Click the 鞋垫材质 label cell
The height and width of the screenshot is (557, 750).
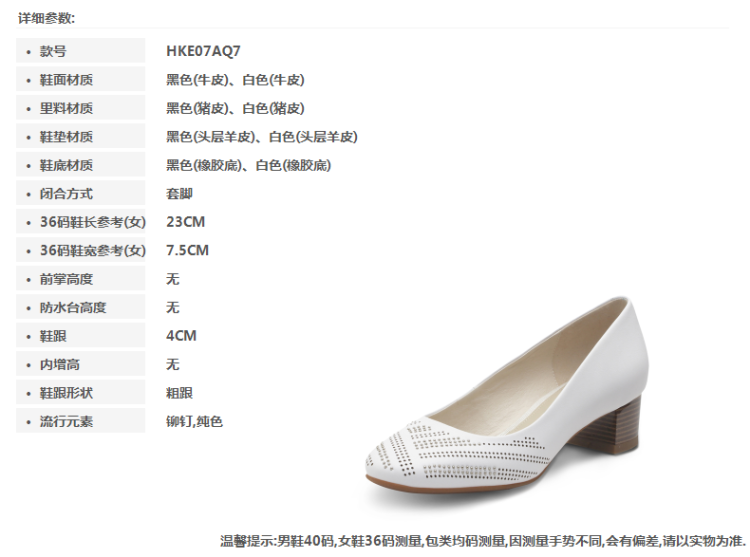(80, 136)
